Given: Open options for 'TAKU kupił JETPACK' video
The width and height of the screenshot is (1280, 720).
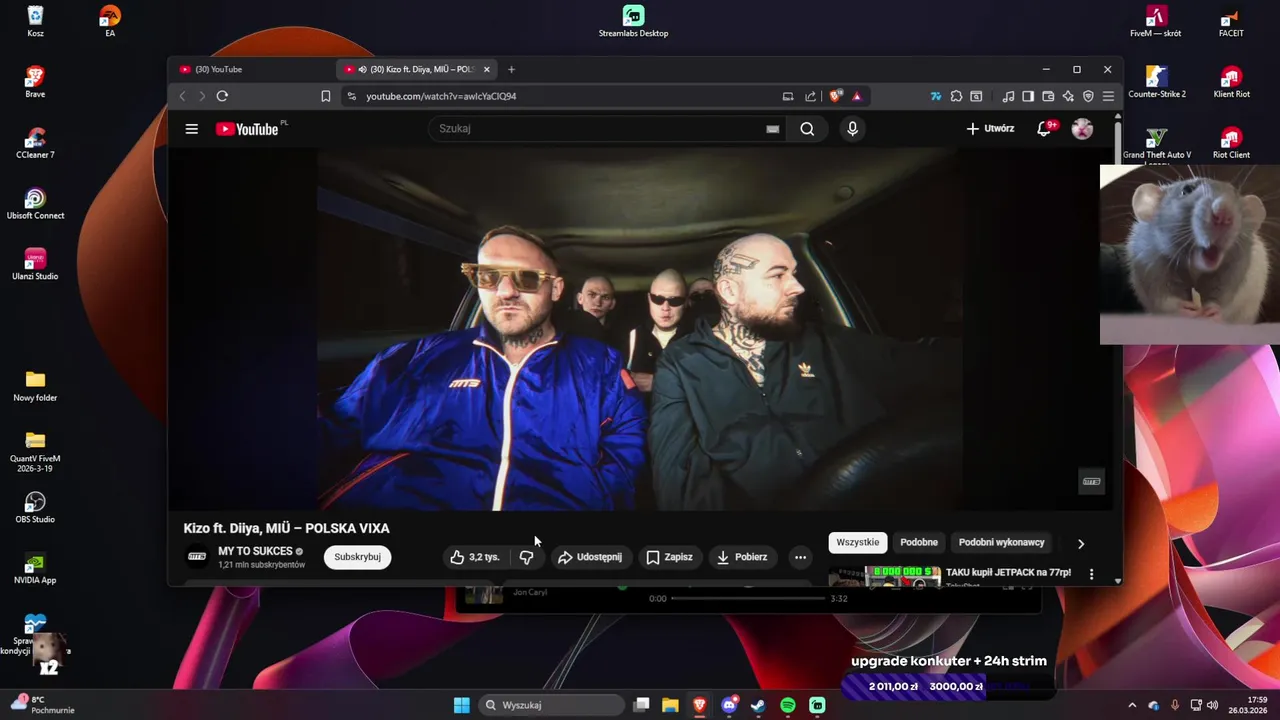Looking at the screenshot, I should point(1091,574).
